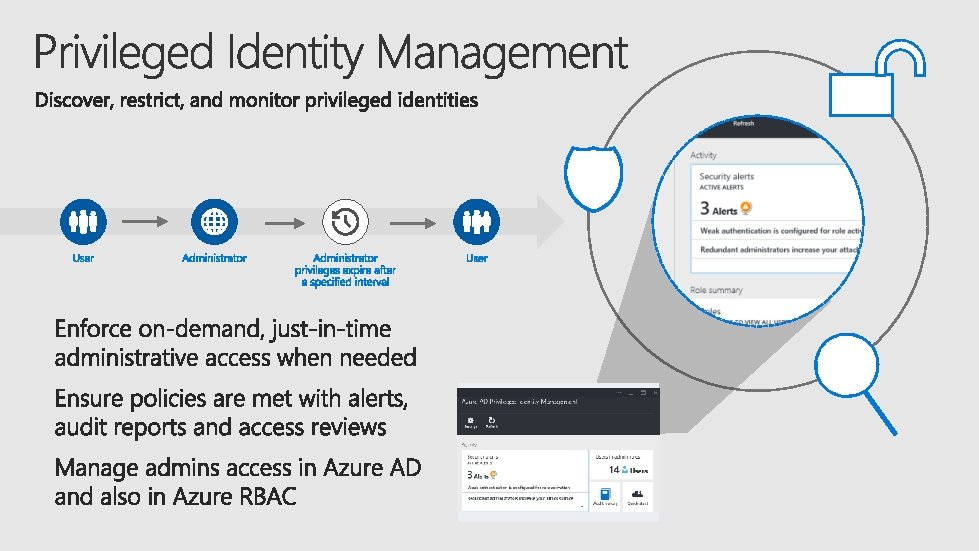The image size is (979, 551).
Task: Open the Audit history book tile
Action: [605, 496]
